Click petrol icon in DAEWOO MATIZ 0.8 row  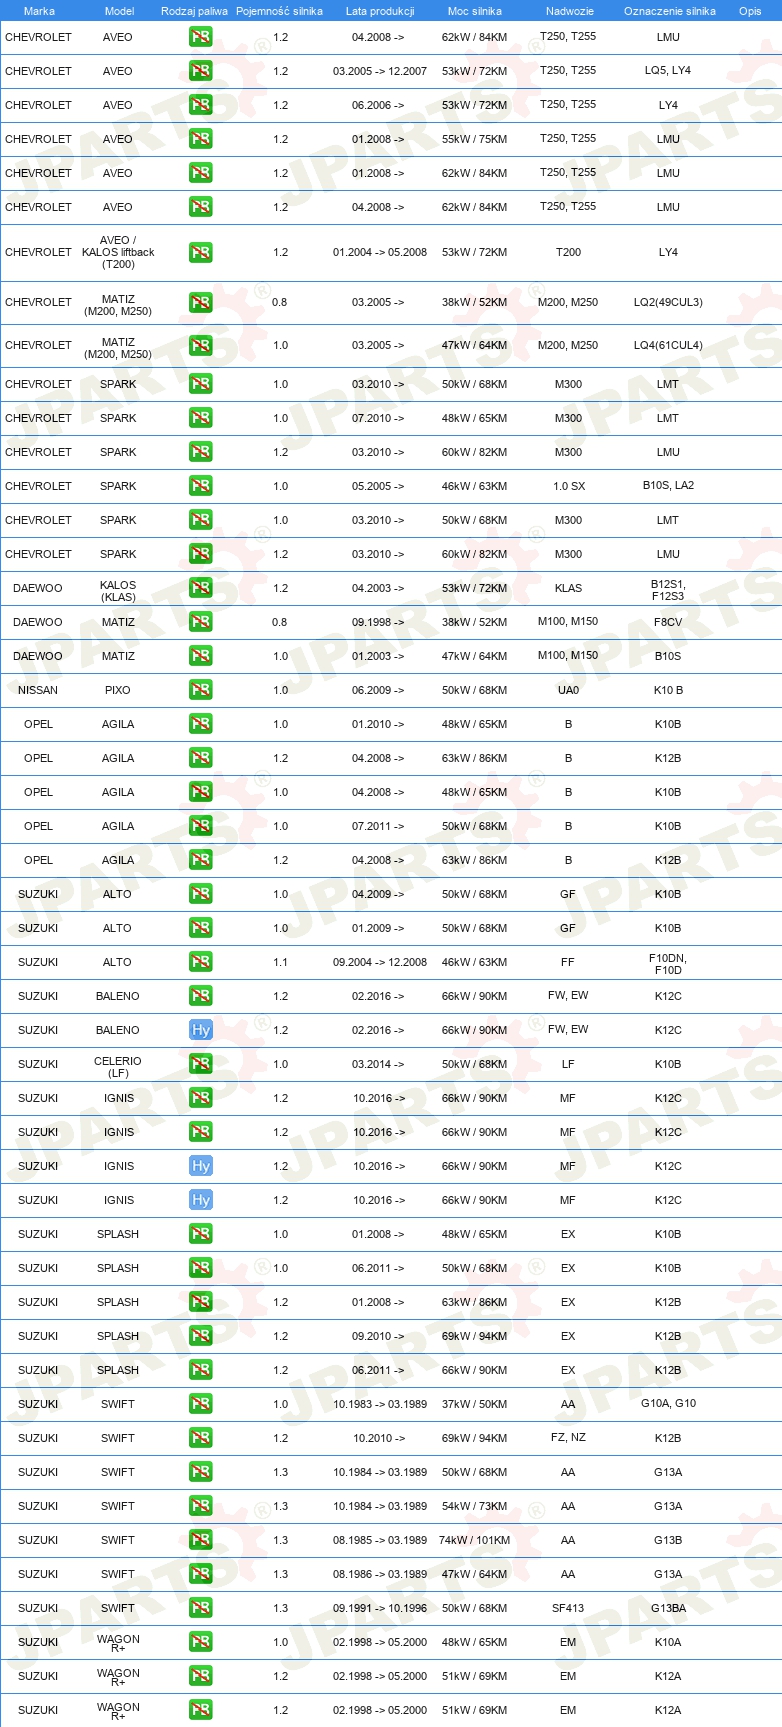(200, 622)
